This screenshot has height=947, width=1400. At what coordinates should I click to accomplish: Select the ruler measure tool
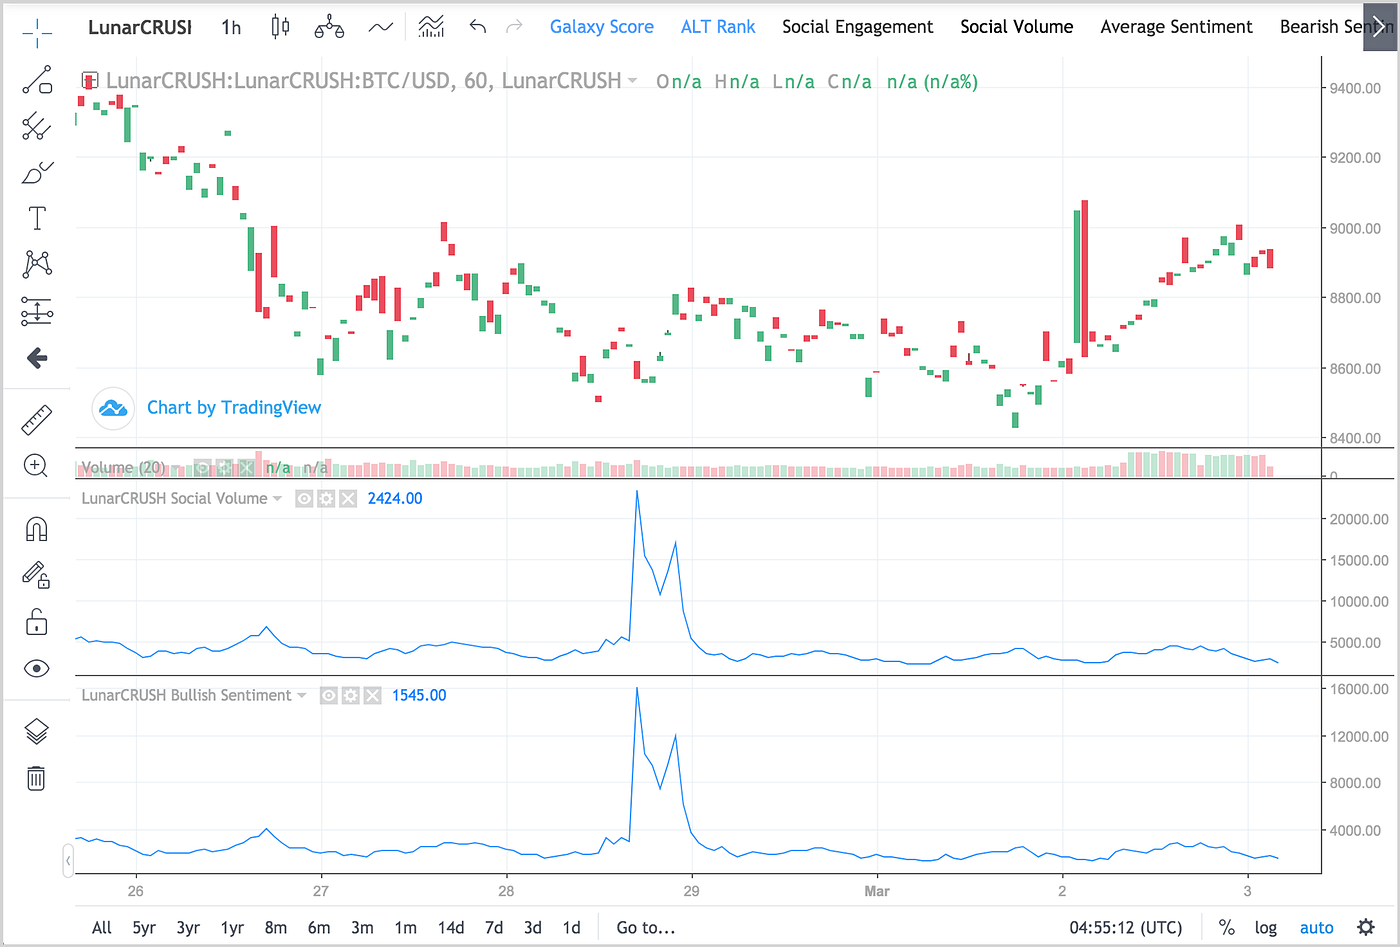pos(37,420)
